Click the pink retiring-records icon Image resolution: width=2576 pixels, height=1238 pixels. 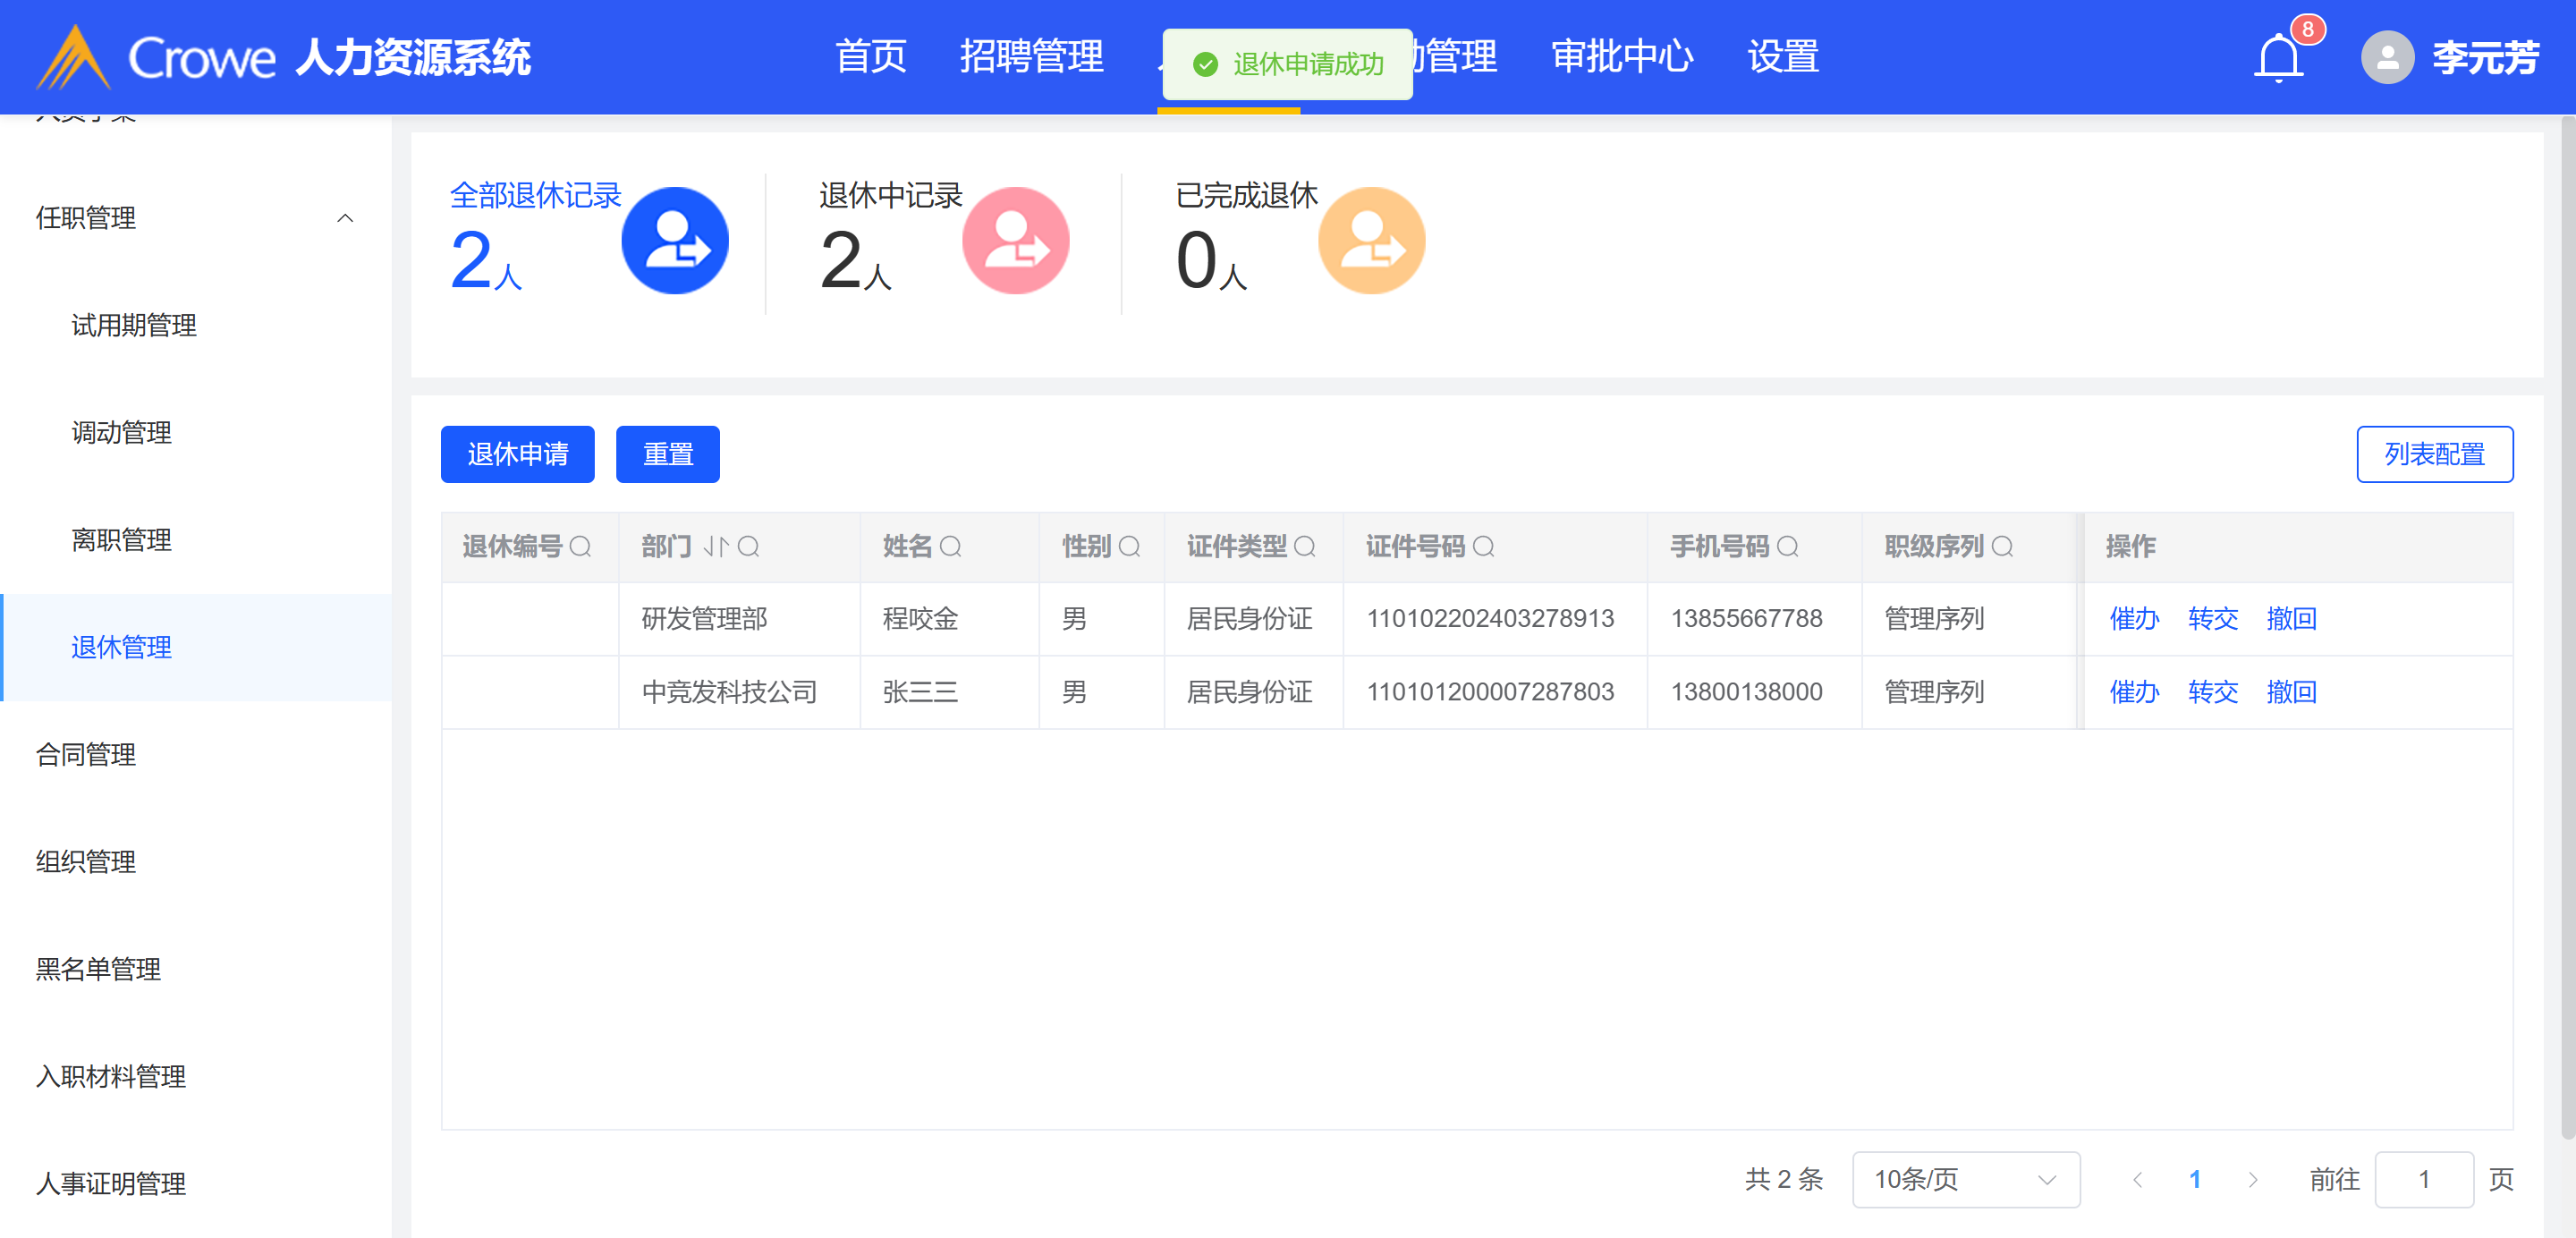(1015, 240)
